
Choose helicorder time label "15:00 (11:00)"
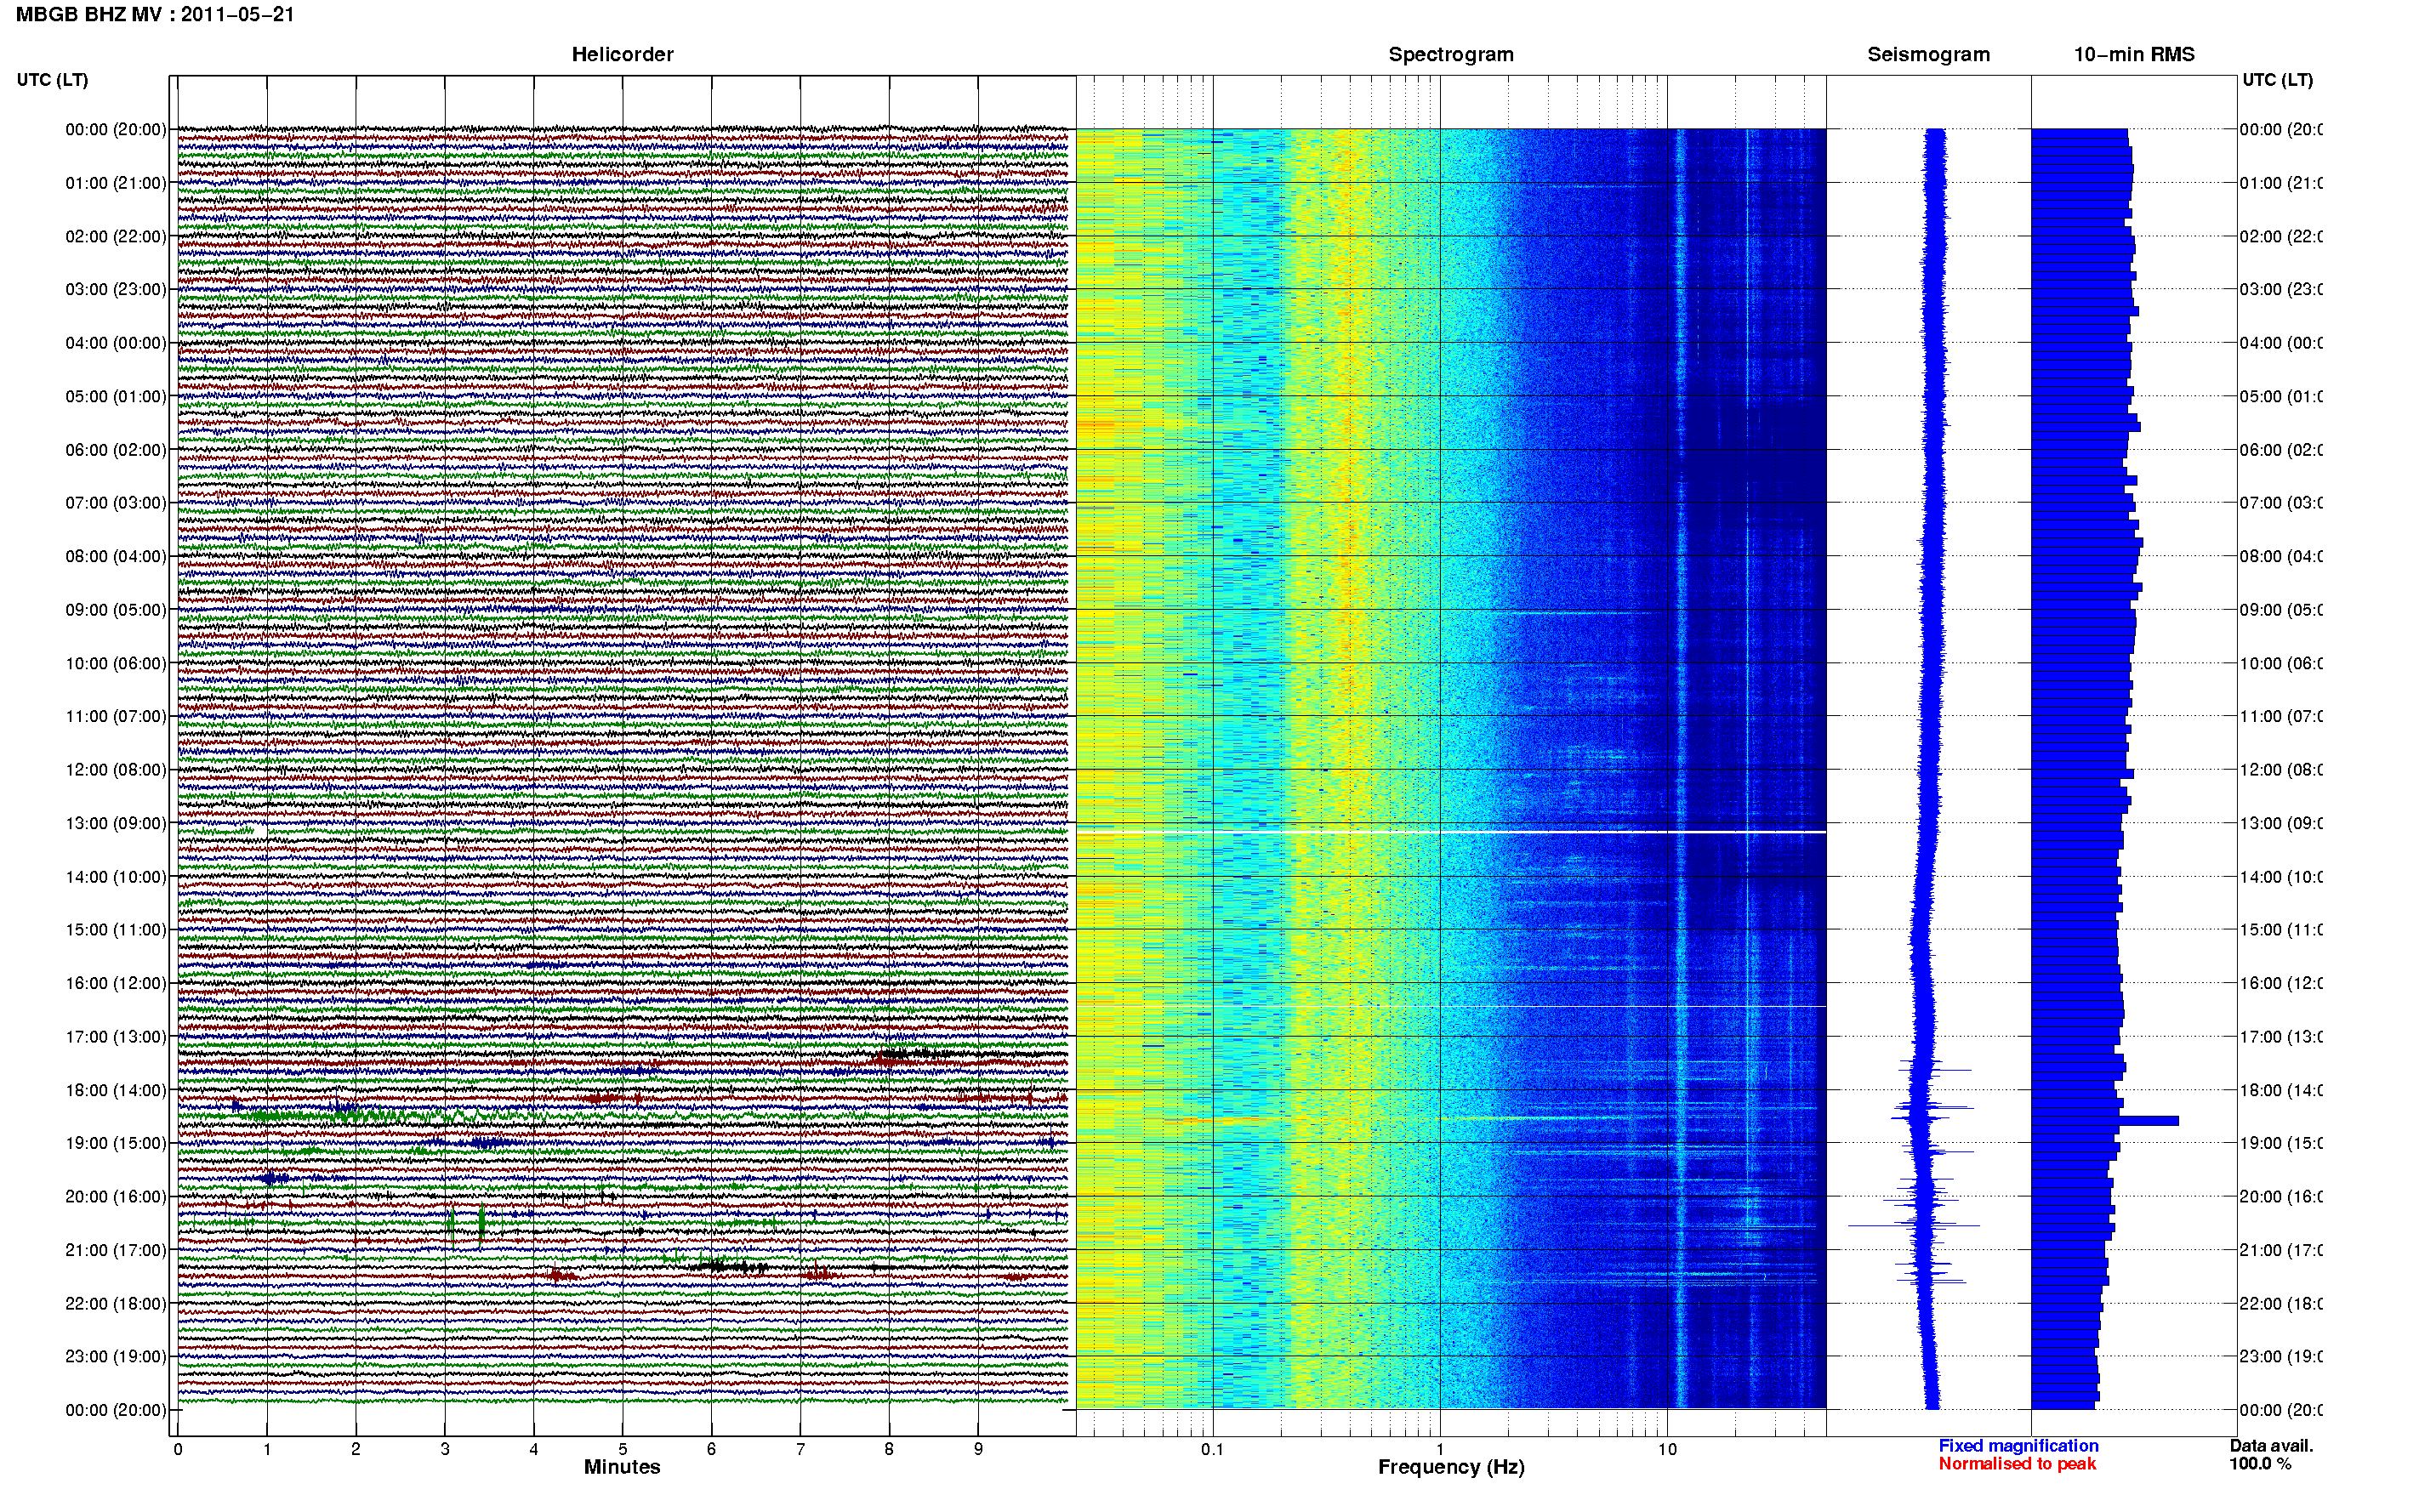click(116, 930)
